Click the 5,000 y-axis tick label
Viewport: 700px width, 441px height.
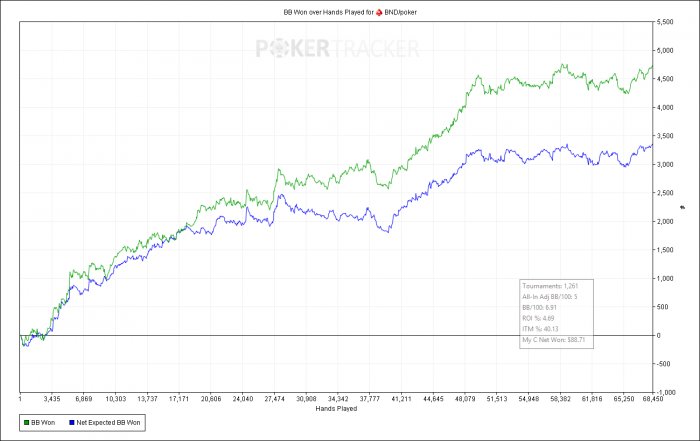coord(665,50)
